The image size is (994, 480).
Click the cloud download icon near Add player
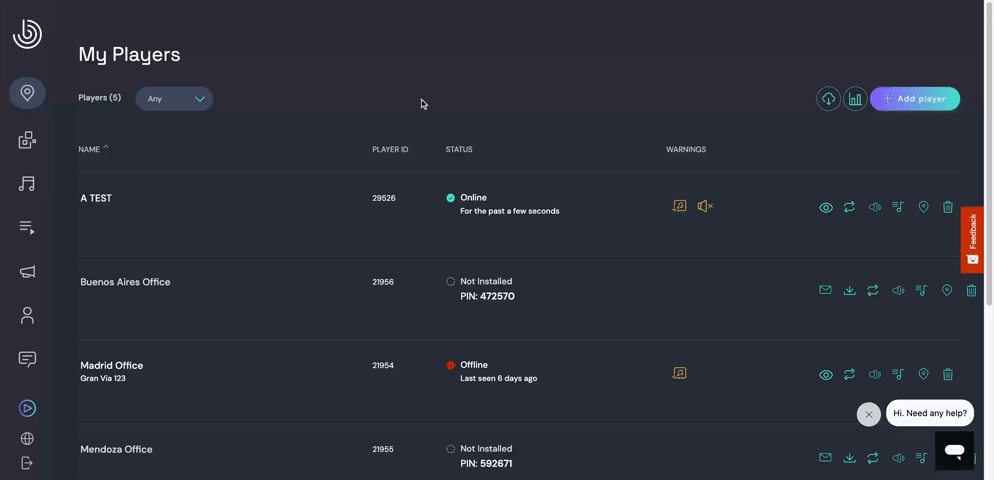point(828,99)
